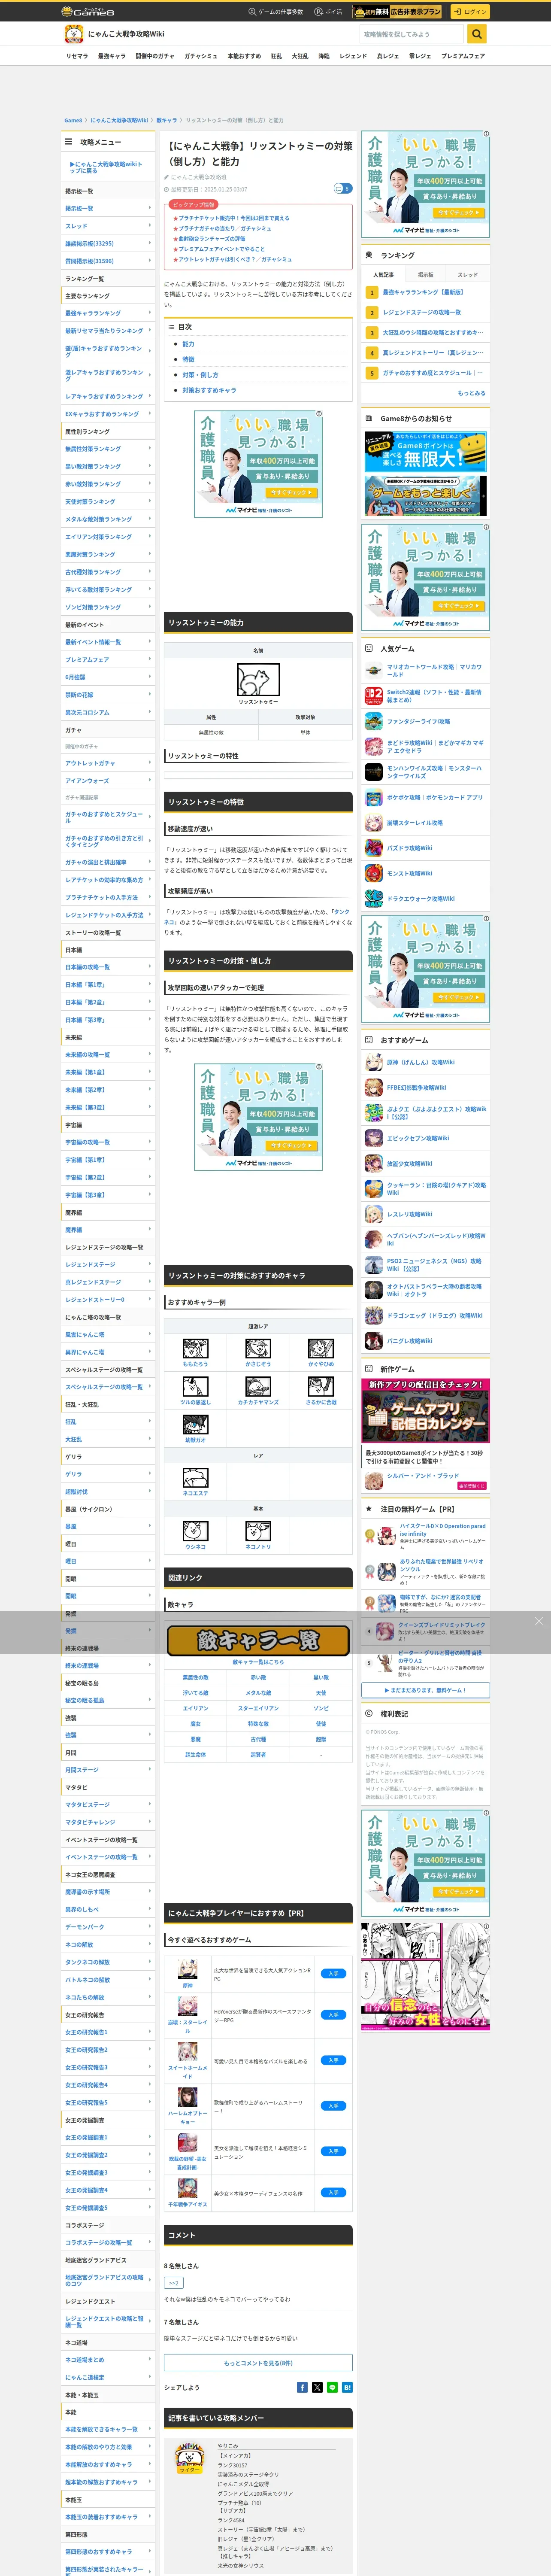Open the レジェンドステージ sidebar link with its arrow
This screenshot has height=2576, width=551.
pos(108,1265)
